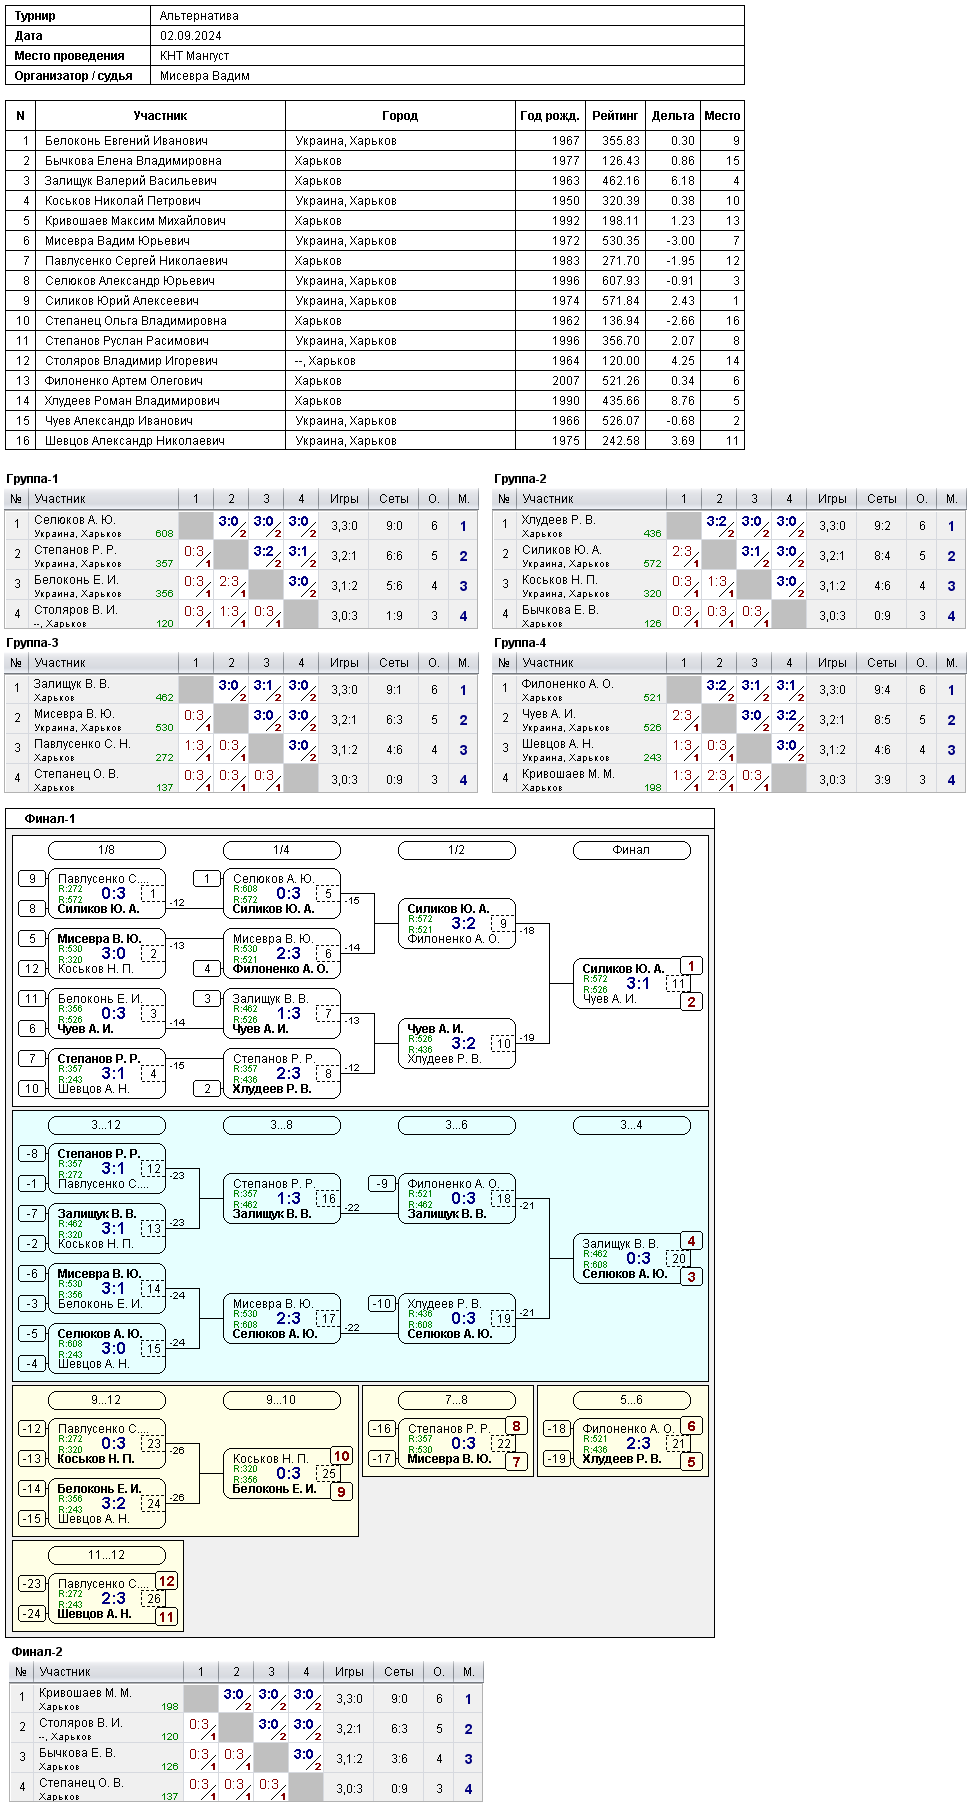Click place badge 12 in the 11...12 bracket
Screen dimensions: 976x1807
[x=167, y=1581]
